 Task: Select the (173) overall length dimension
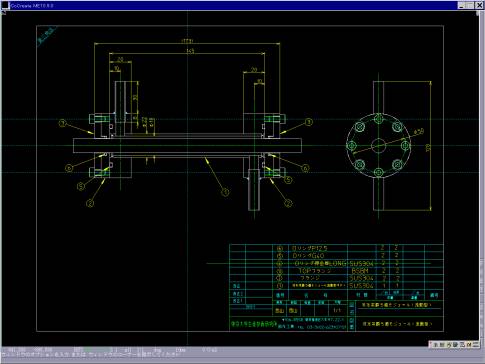point(187,41)
